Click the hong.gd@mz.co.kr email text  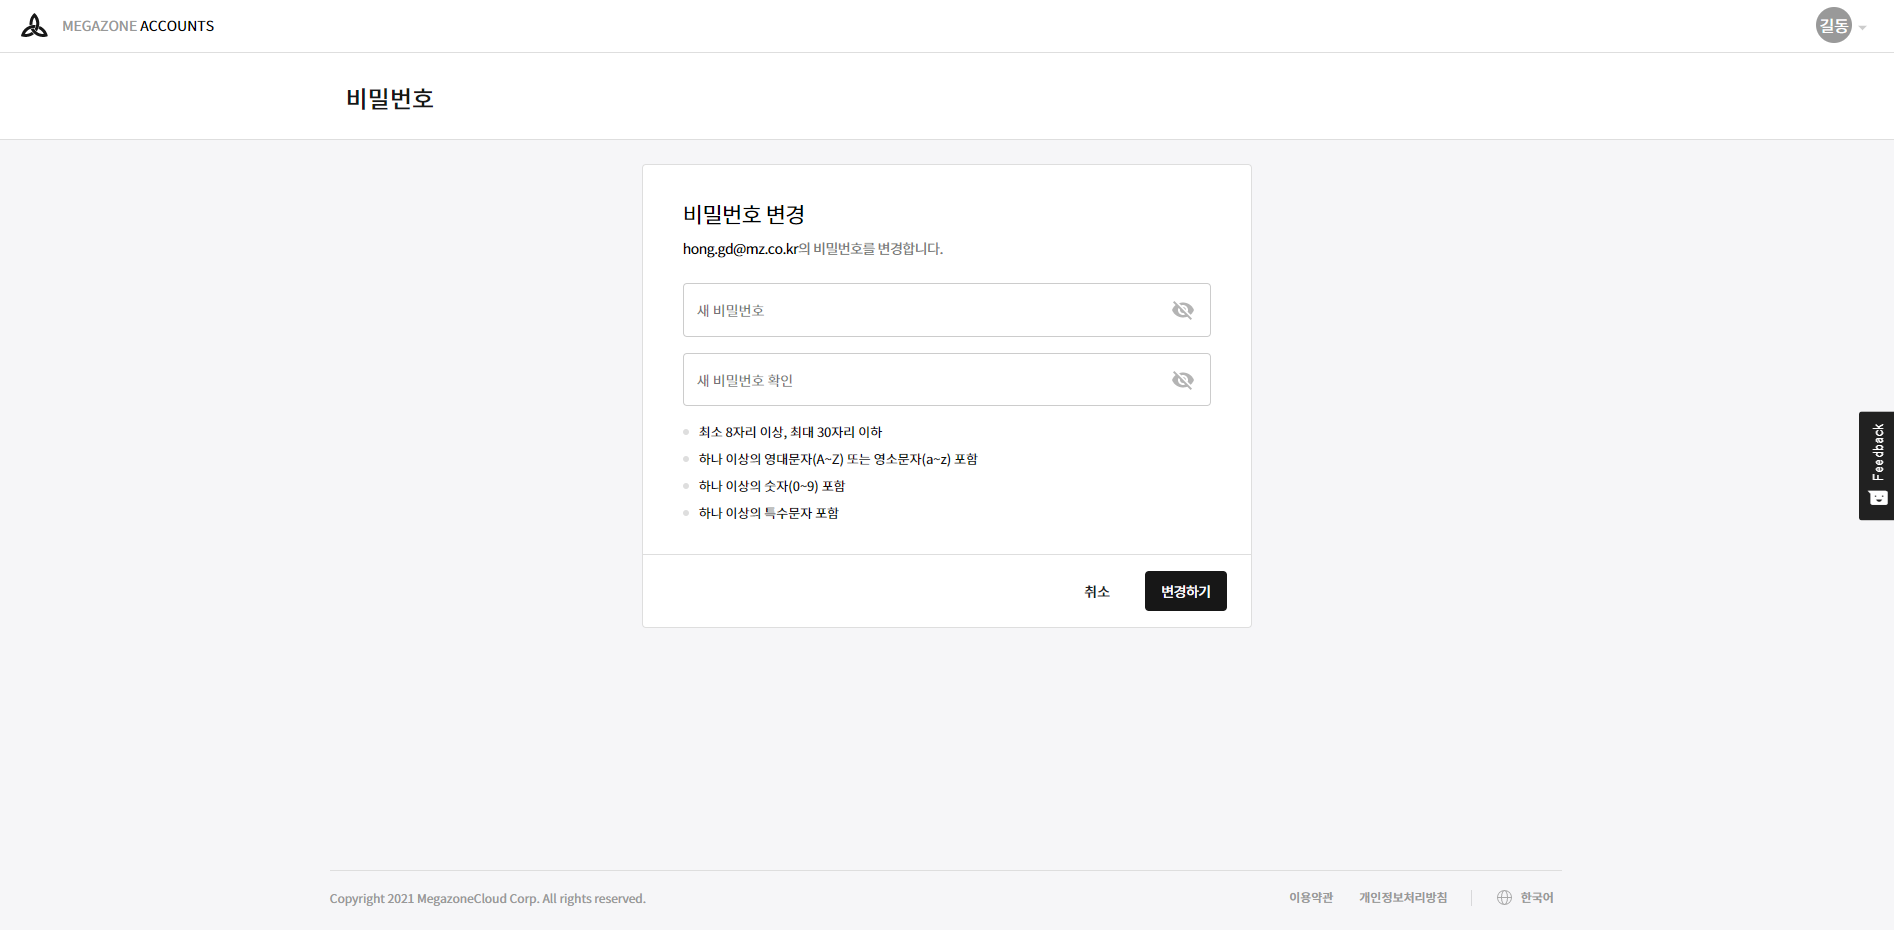pyautogui.click(x=740, y=249)
